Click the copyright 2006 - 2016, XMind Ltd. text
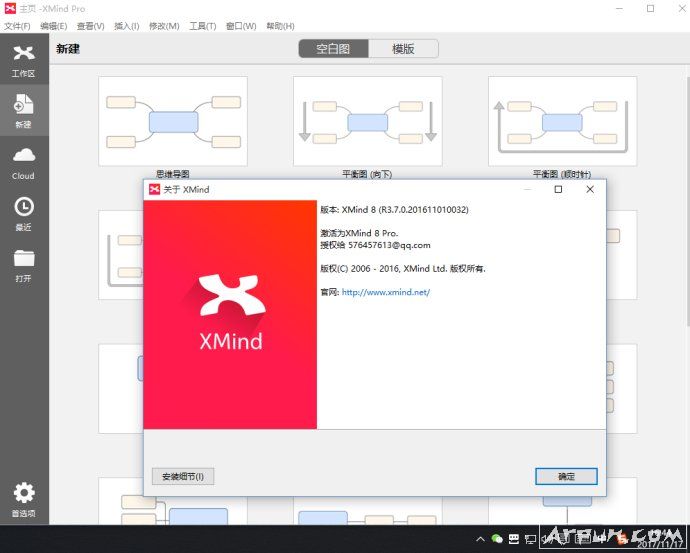The height and width of the screenshot is (553, 690). pos(399,268)
